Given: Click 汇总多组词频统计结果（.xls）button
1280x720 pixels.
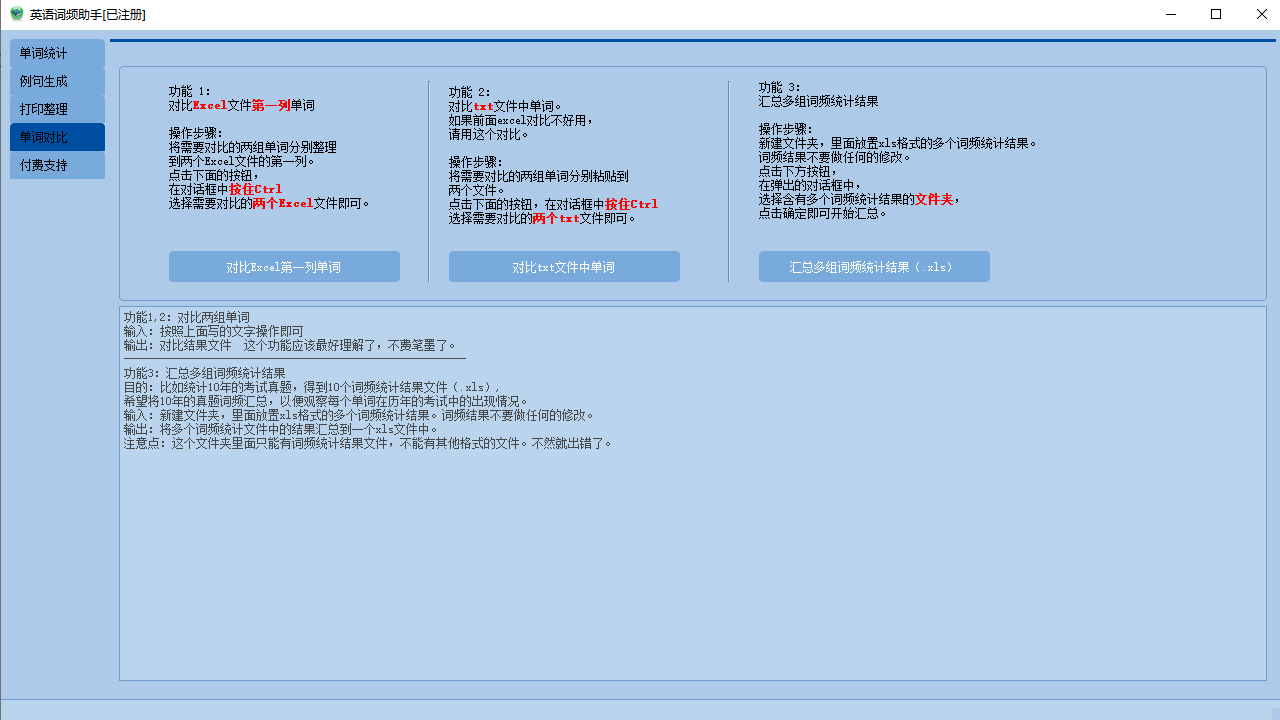Looking at the screenshot, I should pos(874,266).
